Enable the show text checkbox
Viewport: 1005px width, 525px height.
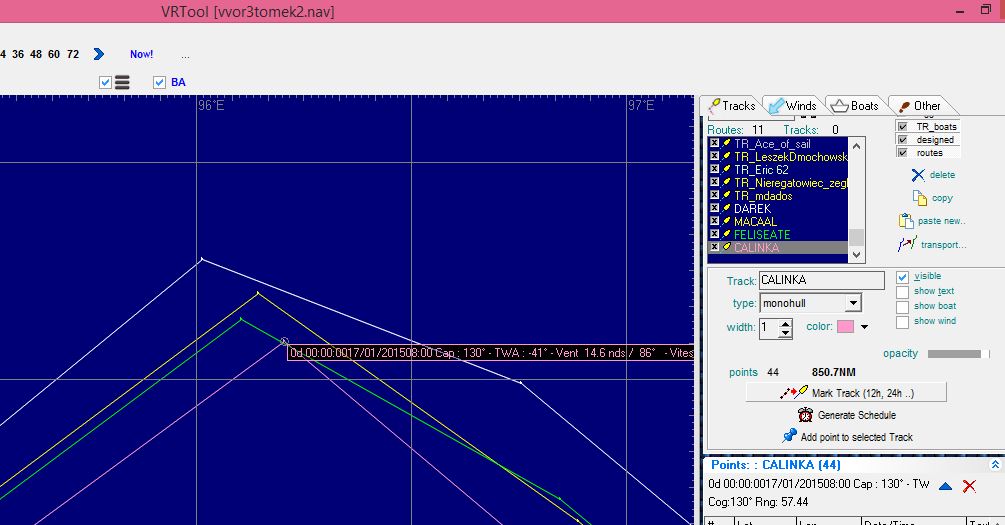click(x=902, y=292)
